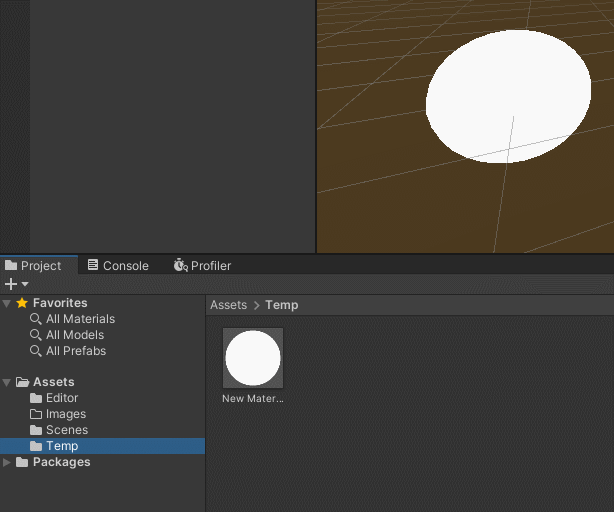Click the Images folder icon
This screenshot has width=614, height=512.
click(x=36, y=414)
